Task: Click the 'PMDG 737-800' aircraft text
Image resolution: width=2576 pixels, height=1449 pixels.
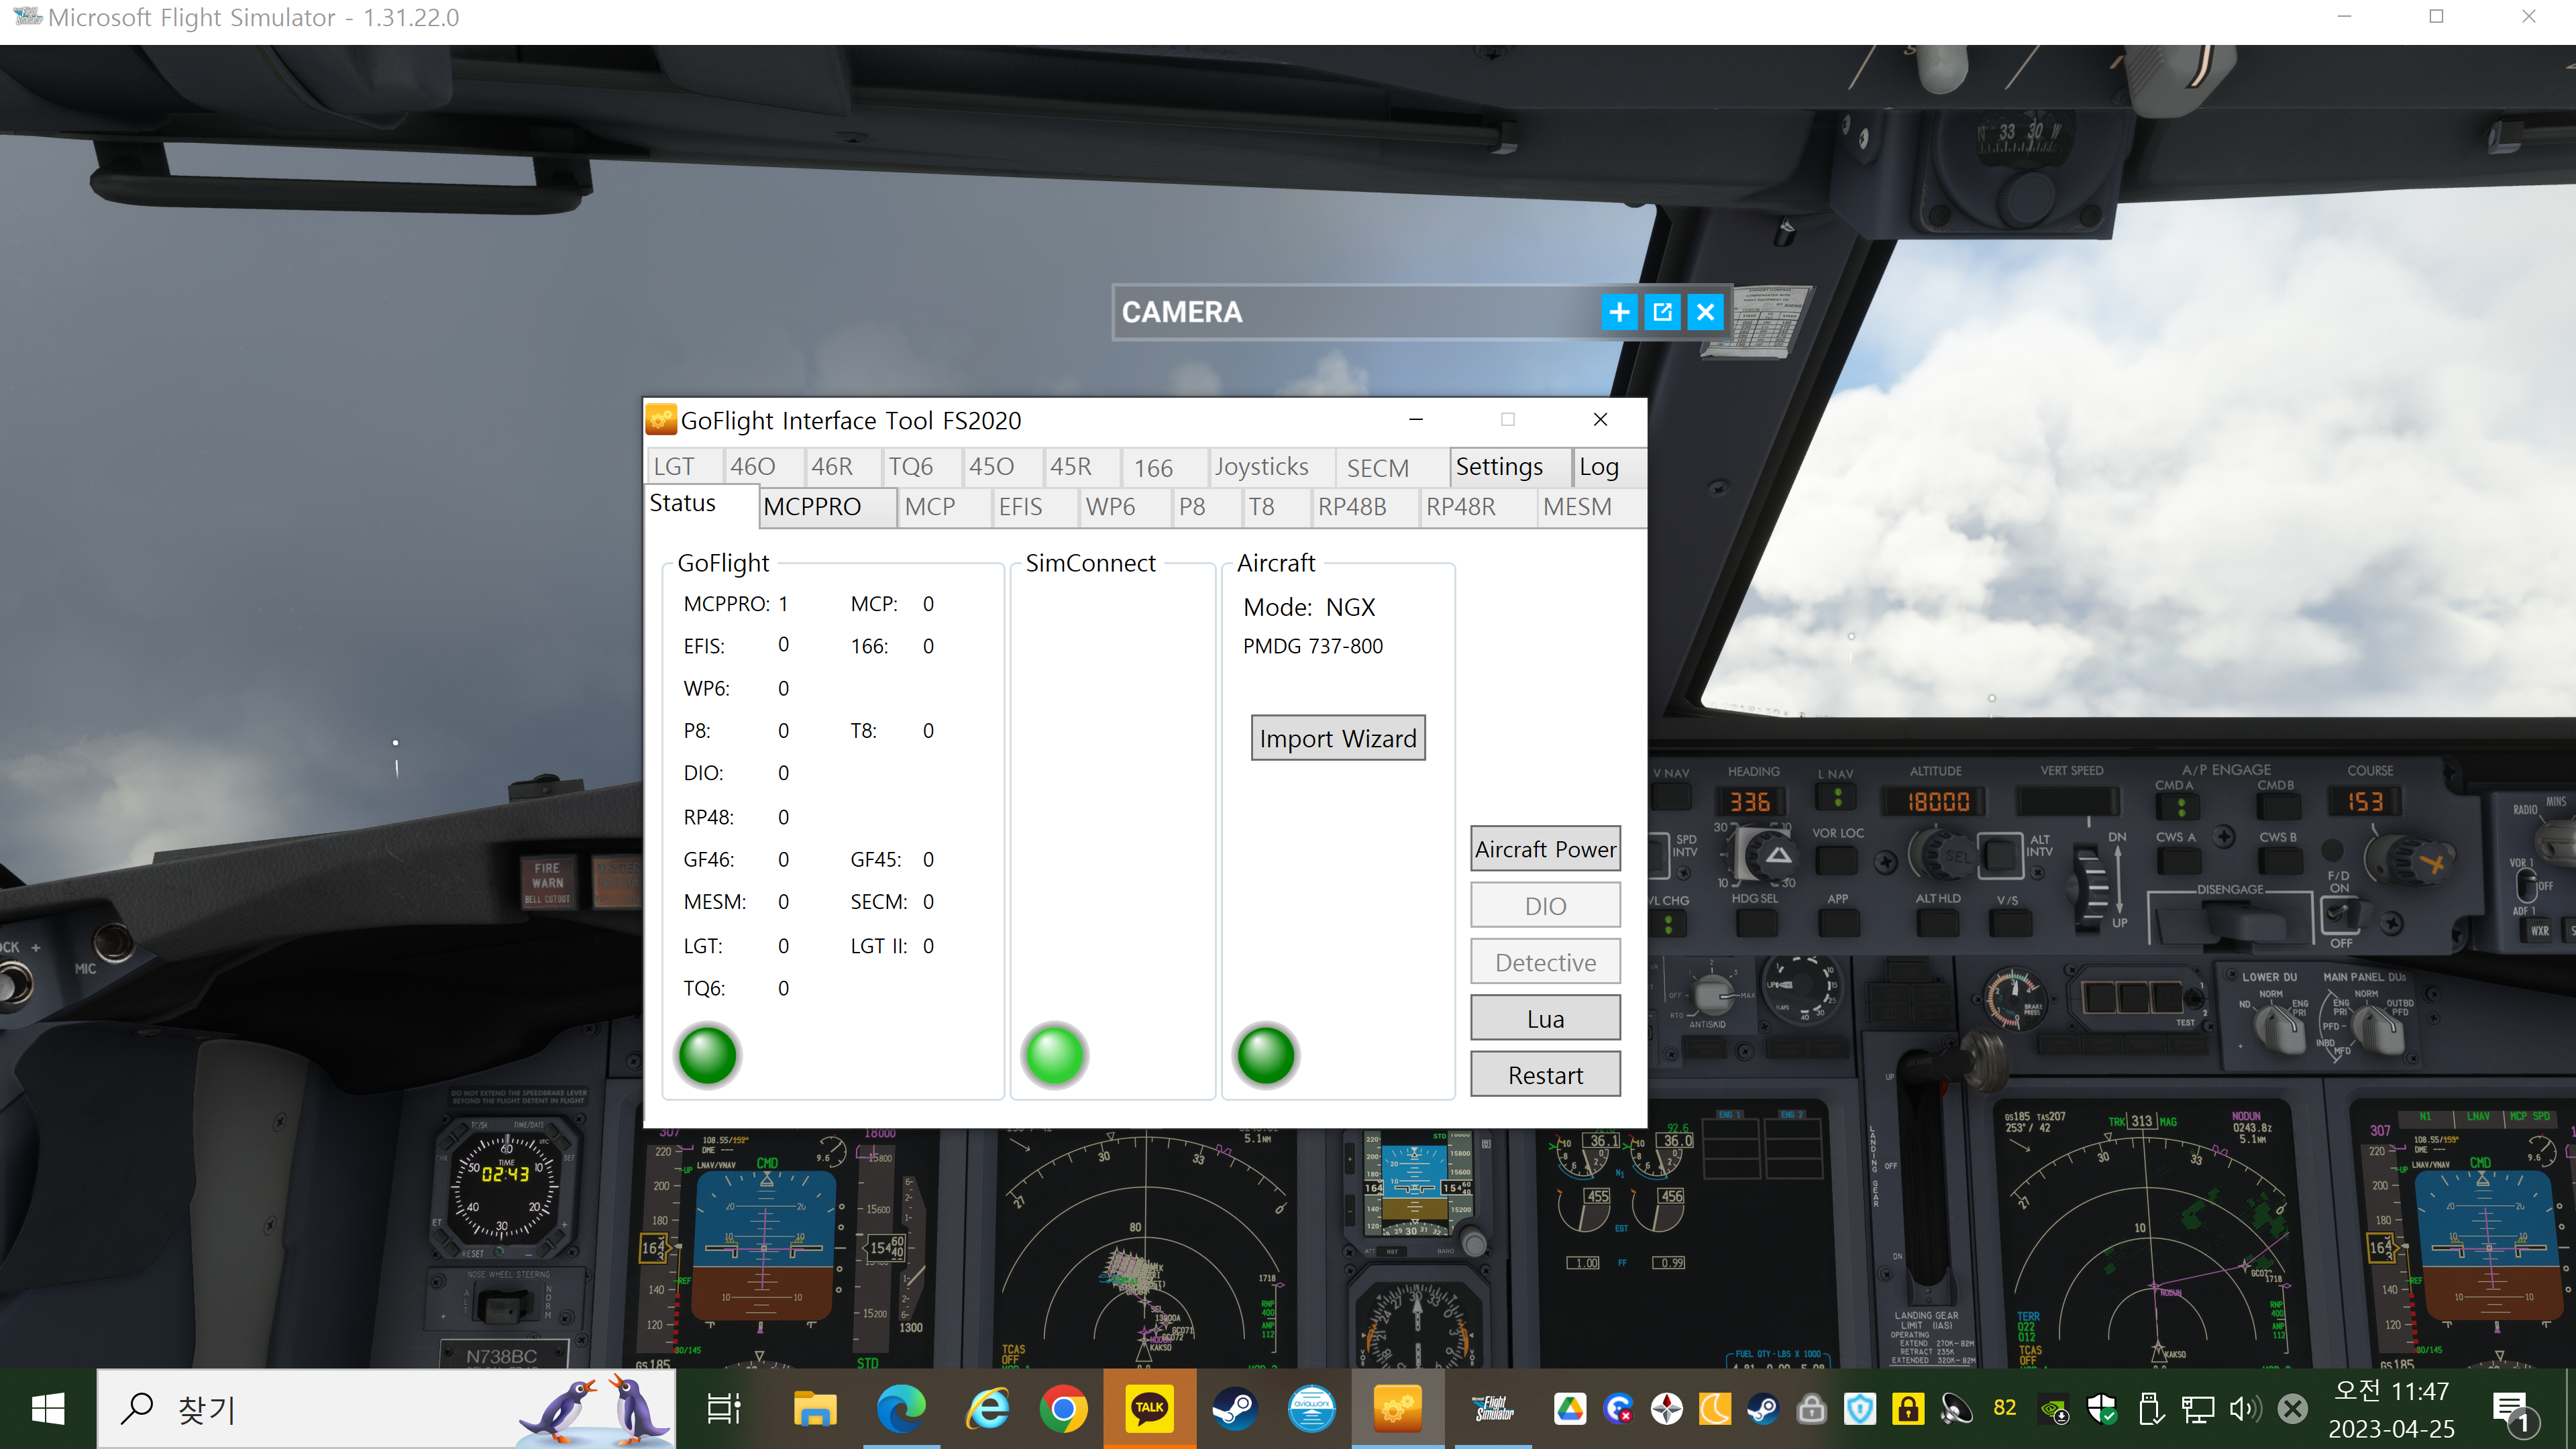Action: click(1313, 647)
